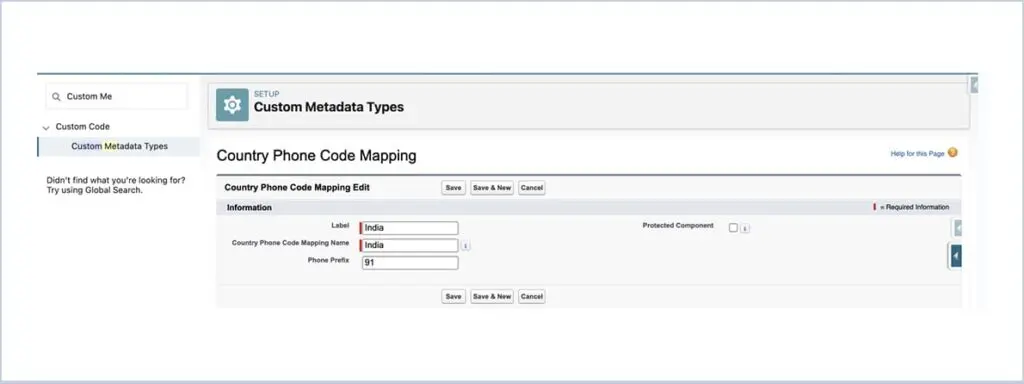Expand the dark blue side panel arrow
Viewport: 1024px width, 384px height.
click(x=955, y=256)
